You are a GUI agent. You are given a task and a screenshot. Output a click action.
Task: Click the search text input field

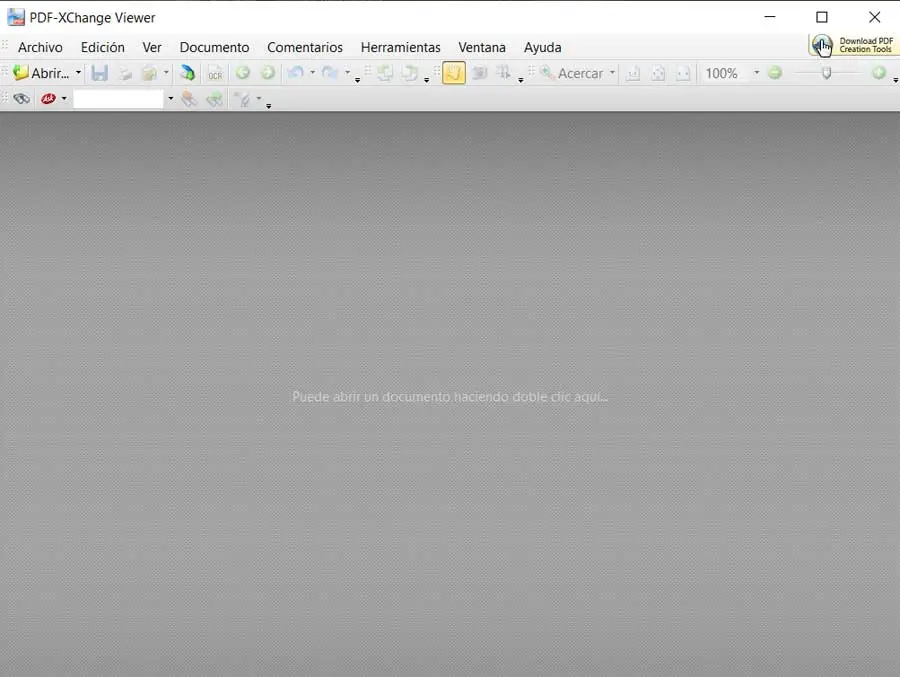(x=119, y=99)
